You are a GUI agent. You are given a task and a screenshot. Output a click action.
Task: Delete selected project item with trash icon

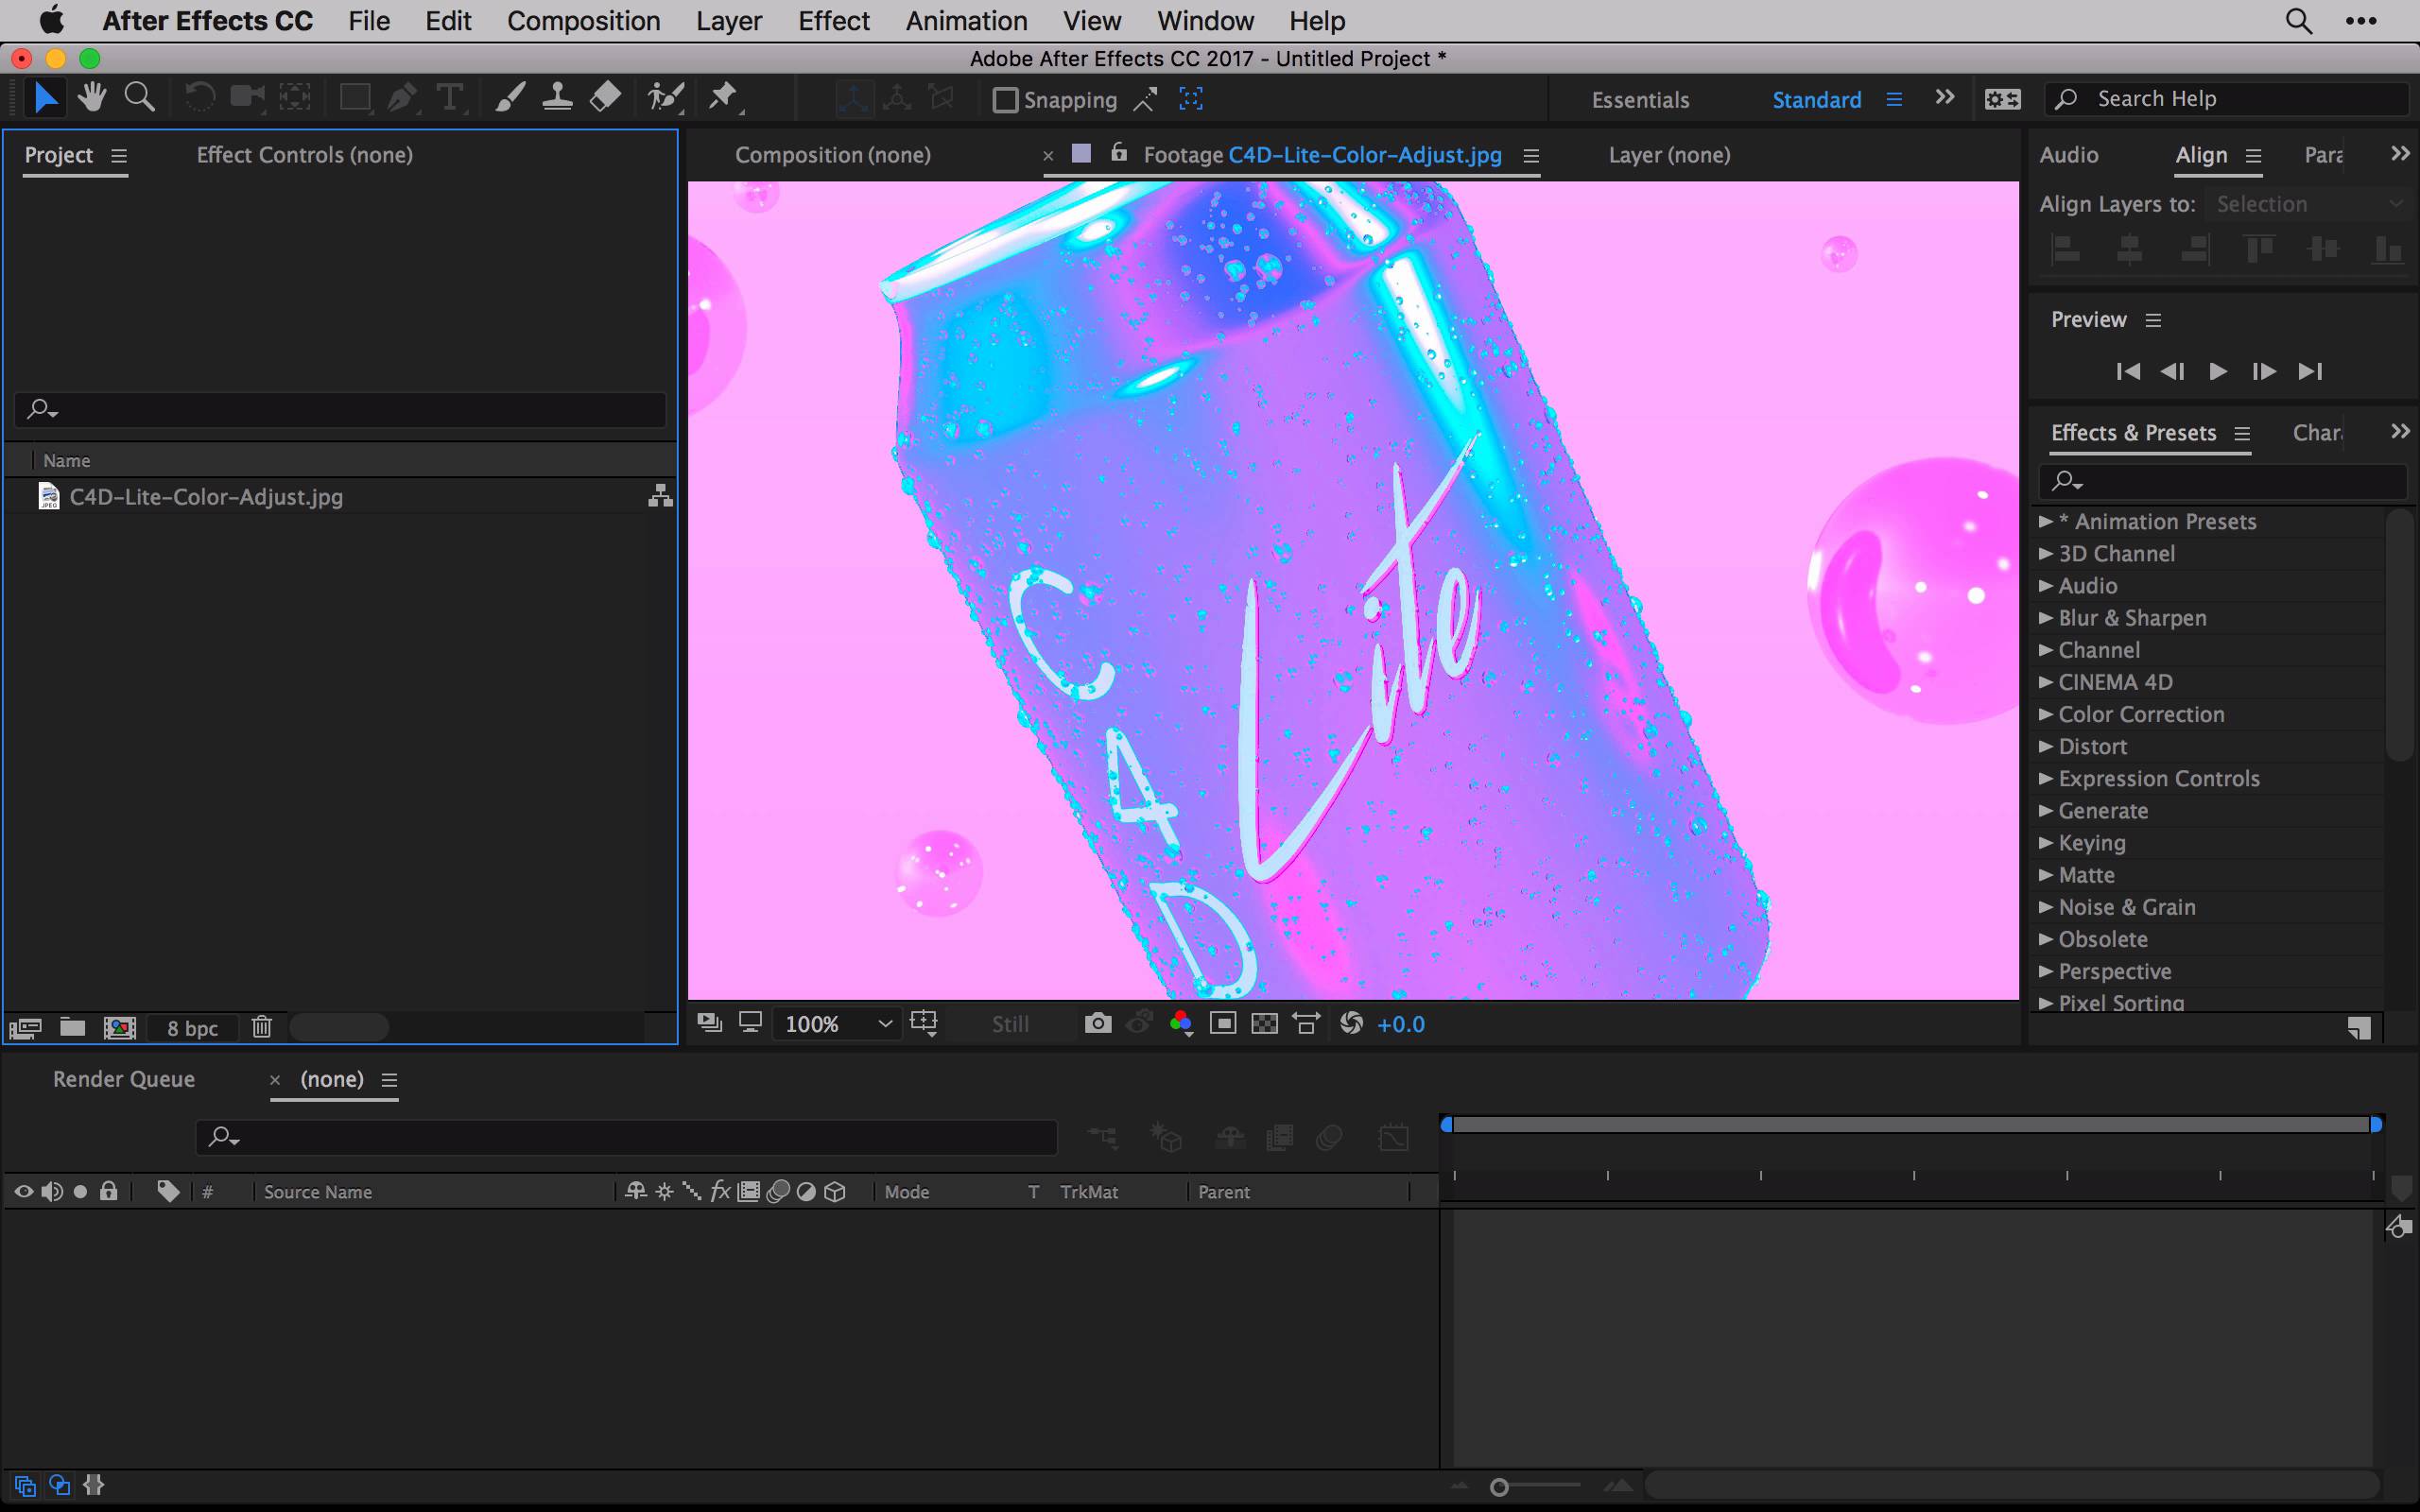[262, 1027]
